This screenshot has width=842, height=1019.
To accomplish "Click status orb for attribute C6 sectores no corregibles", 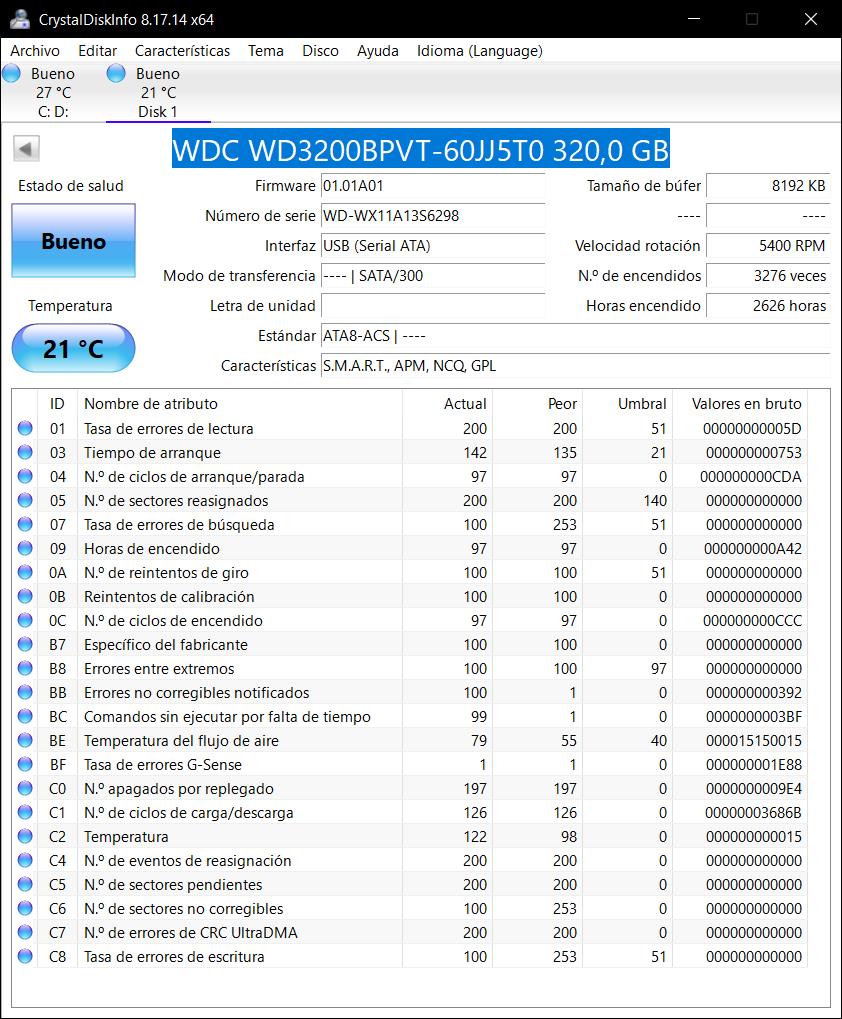I will pyautogui.click(x=25, y=909).
